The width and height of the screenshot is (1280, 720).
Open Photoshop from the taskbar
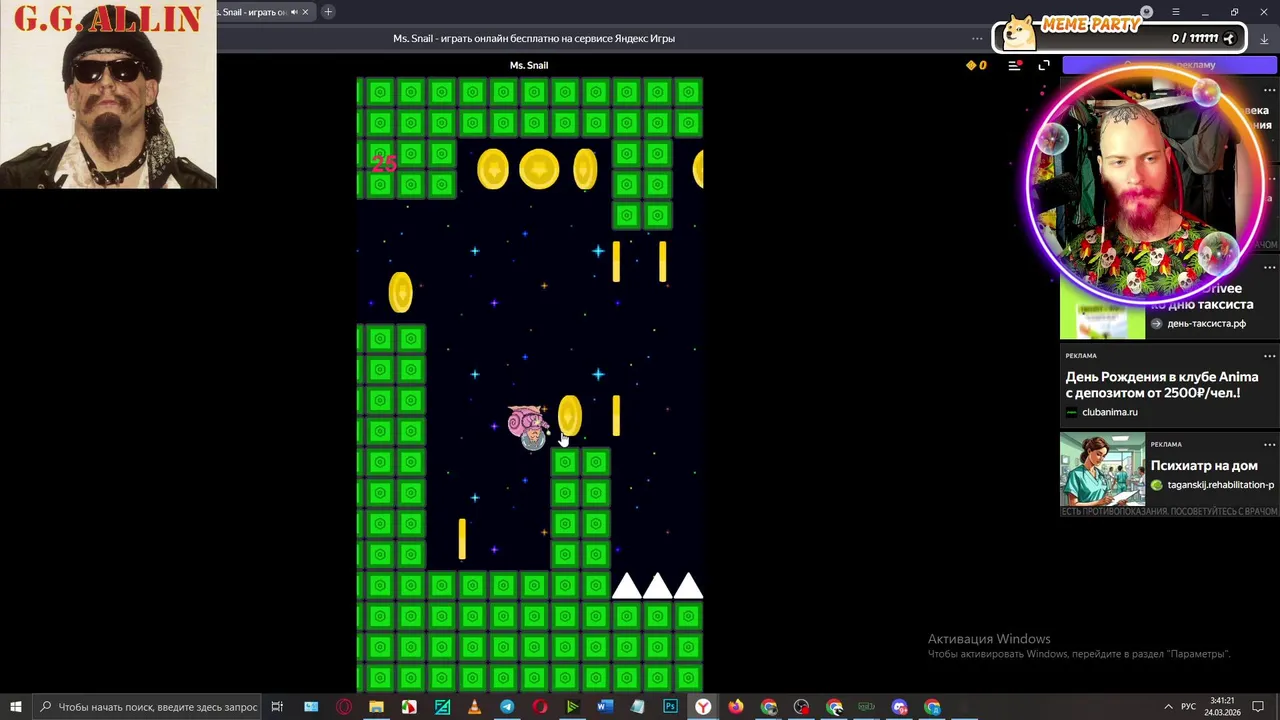(x=670, y=707)
